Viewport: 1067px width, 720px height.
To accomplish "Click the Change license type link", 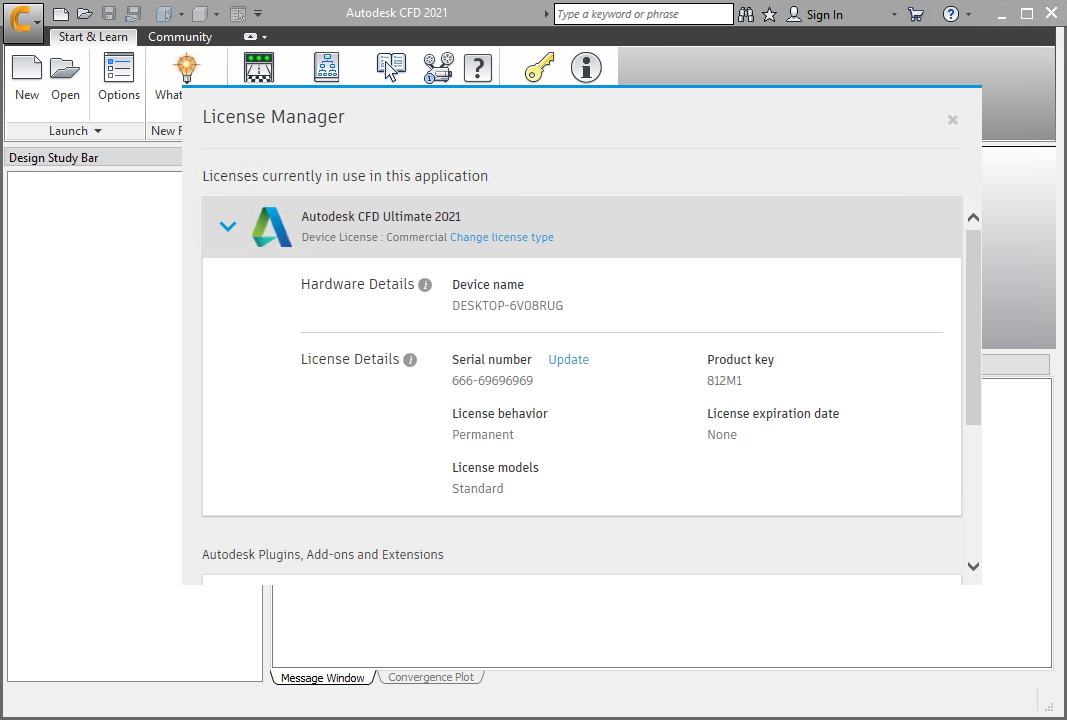I will (501, 237).
